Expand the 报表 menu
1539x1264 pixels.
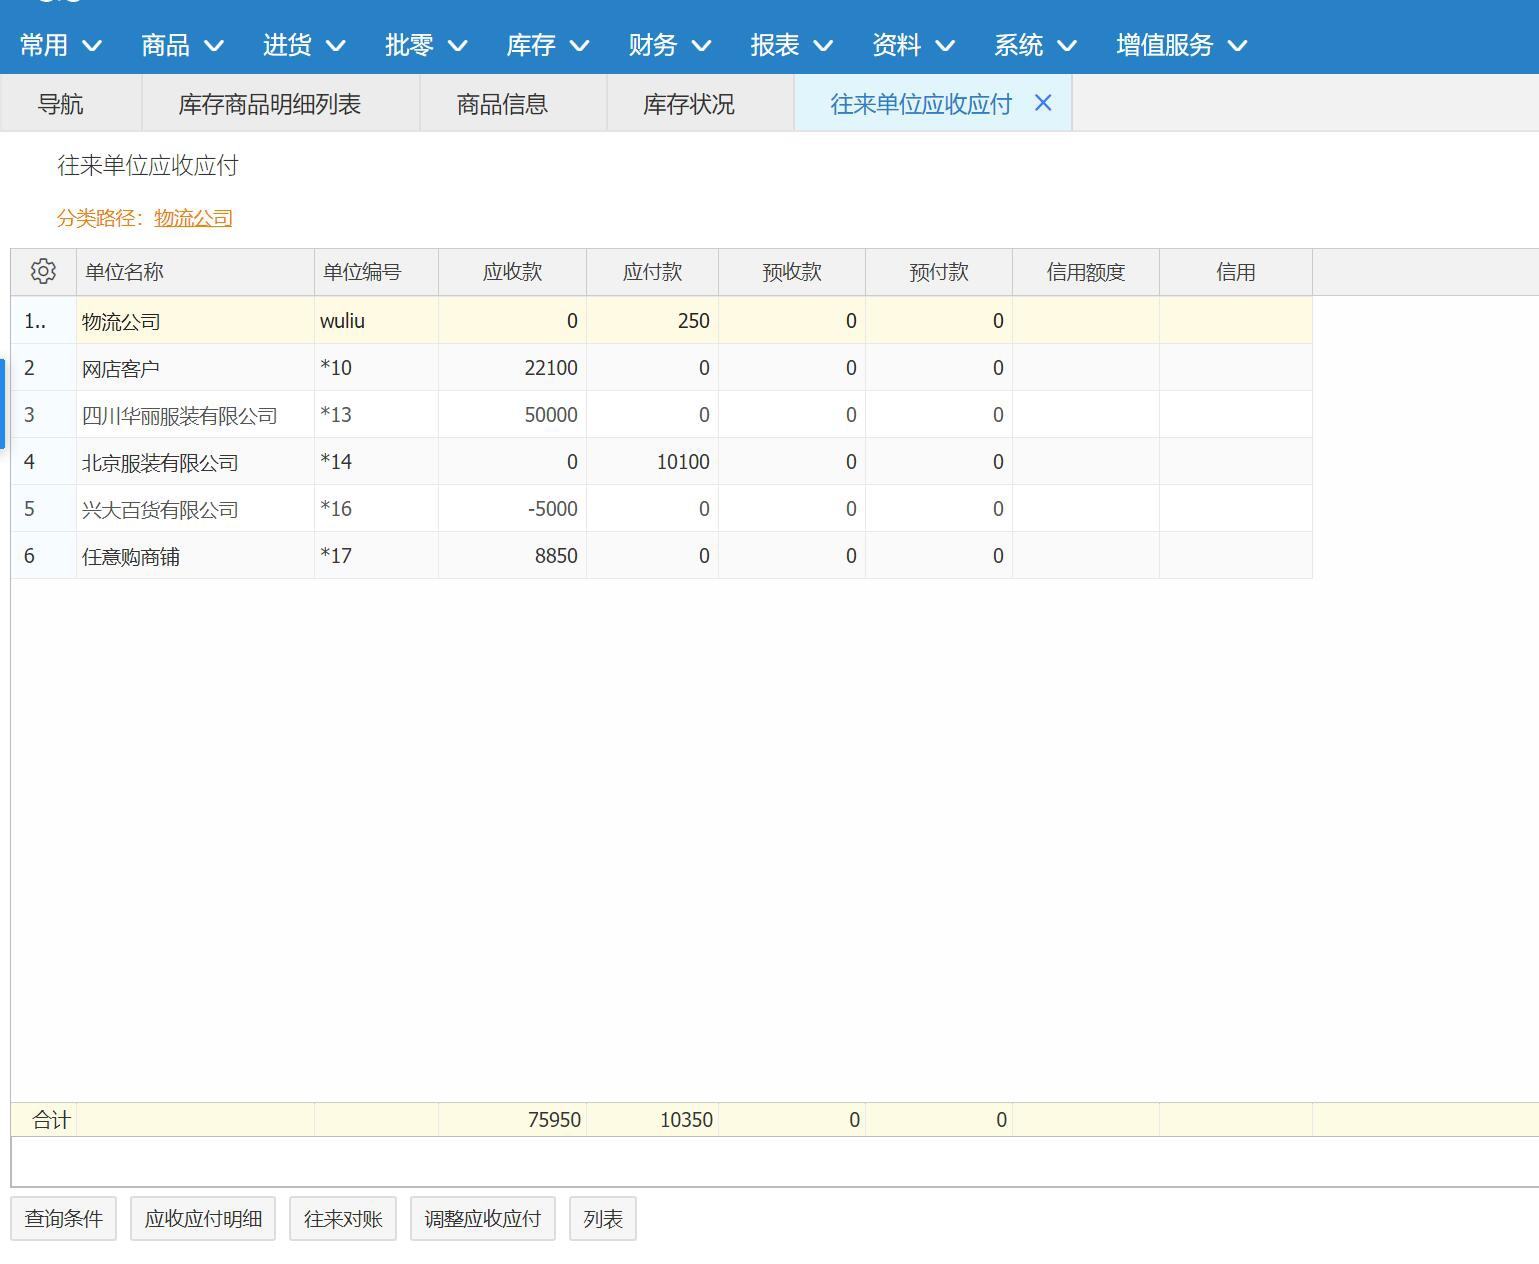[x=791, y=45]
